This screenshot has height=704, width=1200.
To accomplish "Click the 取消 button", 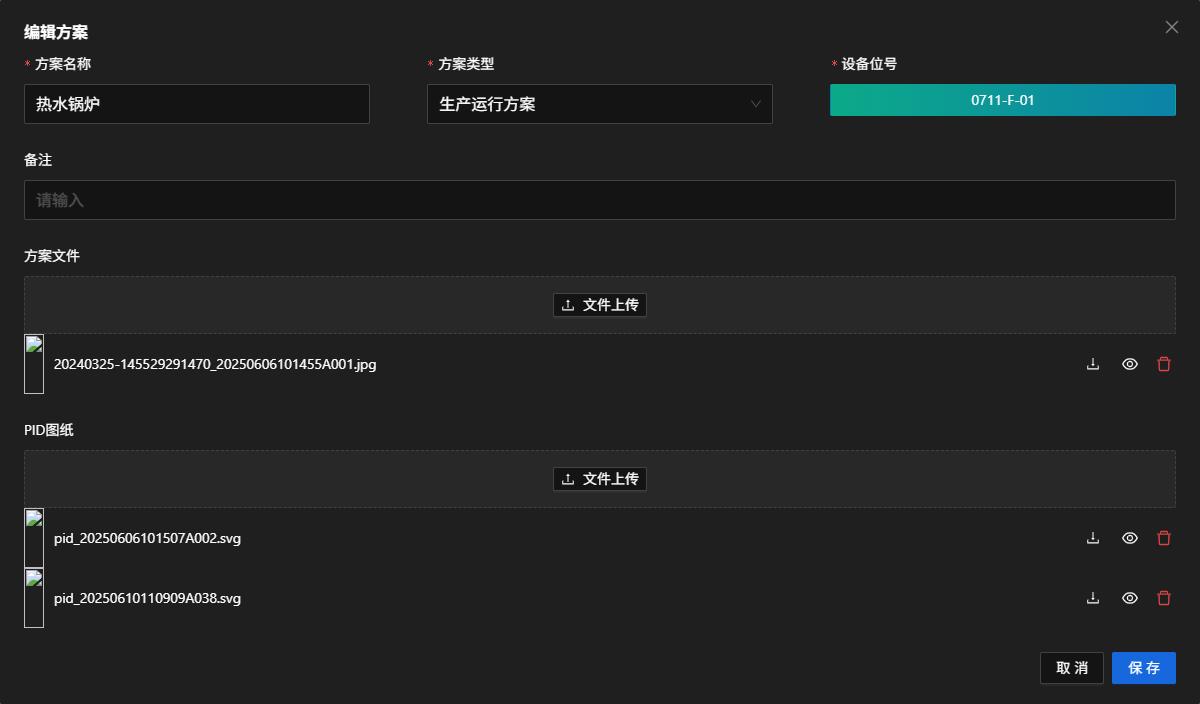I will click(1072, 668).
